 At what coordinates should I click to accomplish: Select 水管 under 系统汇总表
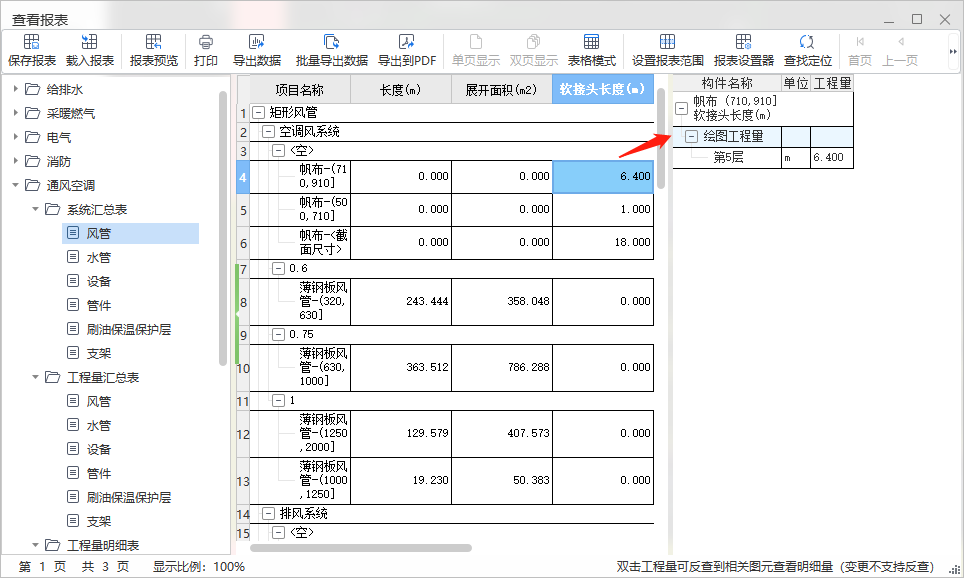tap(98, 257)
